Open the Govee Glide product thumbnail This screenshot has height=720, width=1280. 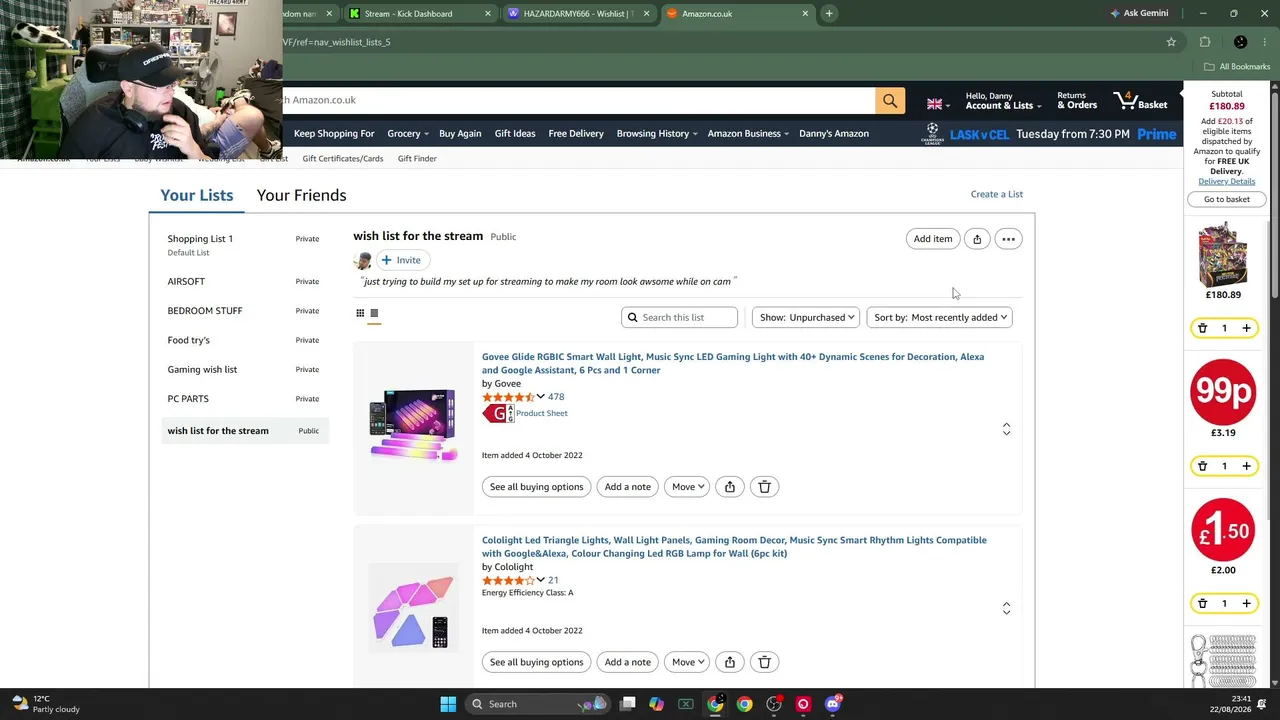click(413, 426)
